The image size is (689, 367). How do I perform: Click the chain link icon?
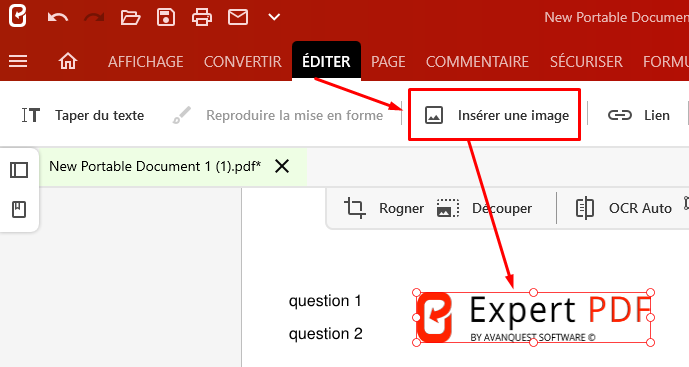click(x=620, y=115)
